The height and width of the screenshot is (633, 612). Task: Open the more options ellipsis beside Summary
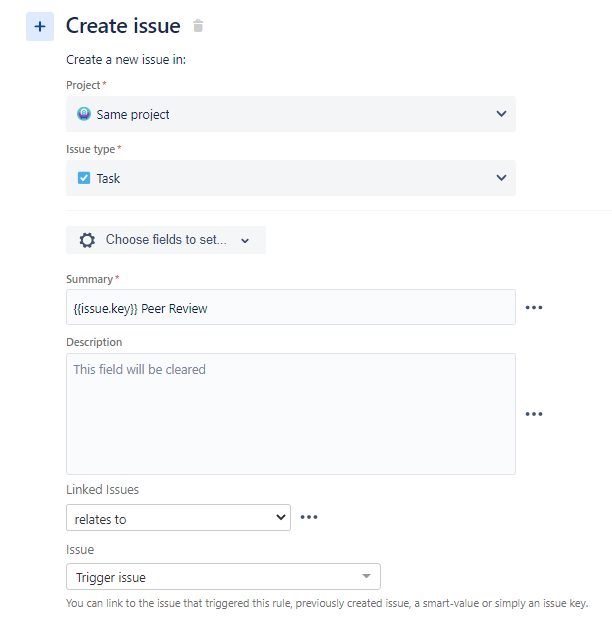tap(534, 308)
